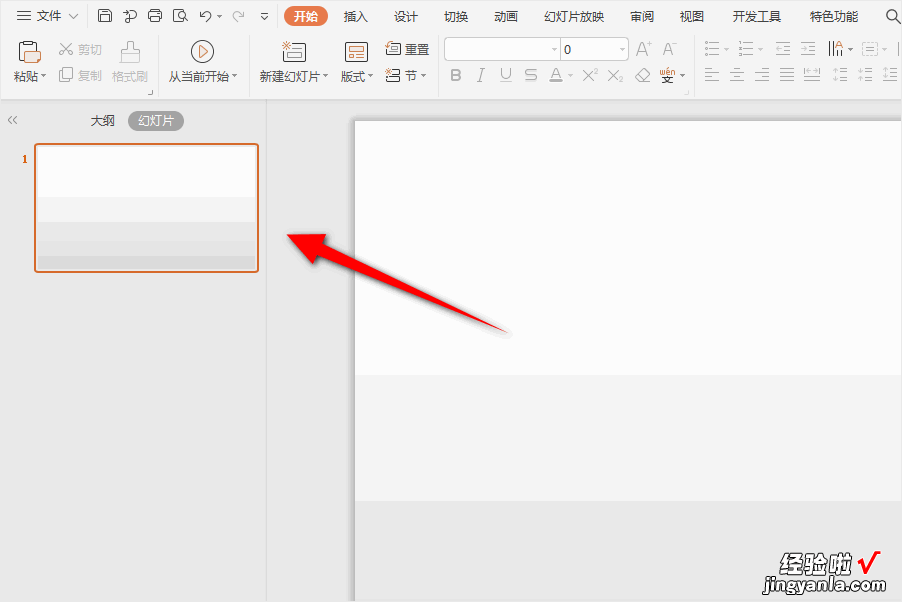Start slideshow with 从当前开始 play icon
Viewport: 902px width, 602px height.
click(x=202, y=52)
